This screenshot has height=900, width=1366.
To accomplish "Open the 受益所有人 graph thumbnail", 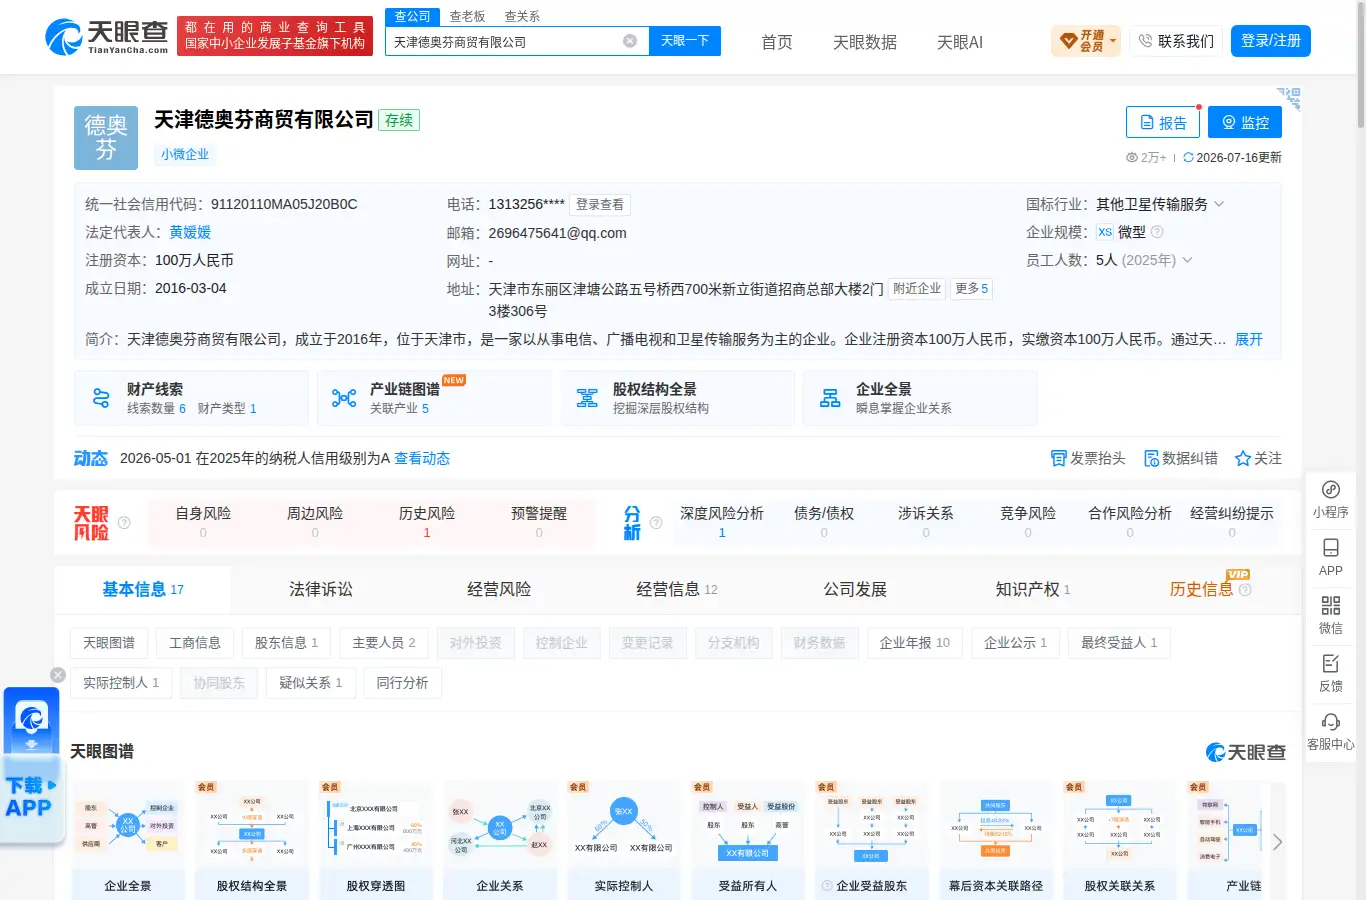I will (x=748, y=840).
